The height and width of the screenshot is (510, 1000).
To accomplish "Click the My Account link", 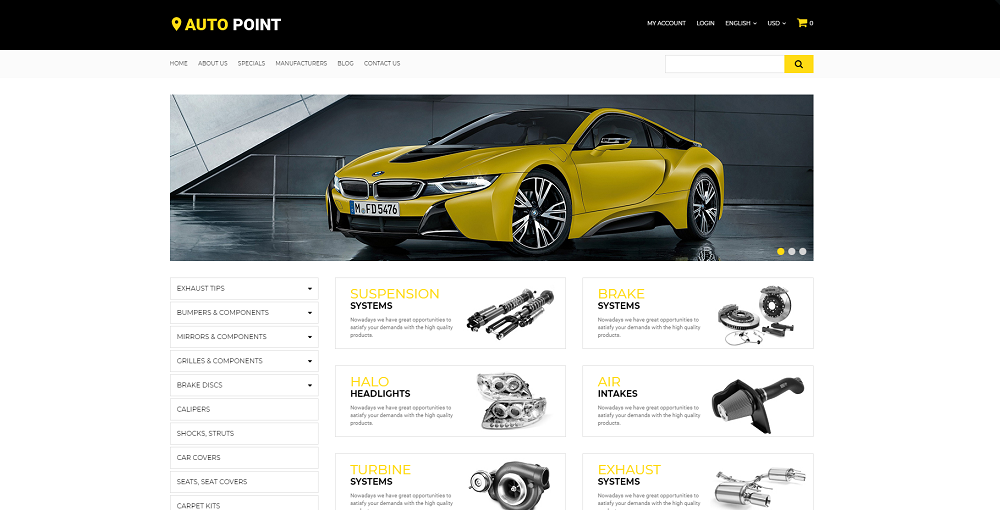I will click(666, 23).
